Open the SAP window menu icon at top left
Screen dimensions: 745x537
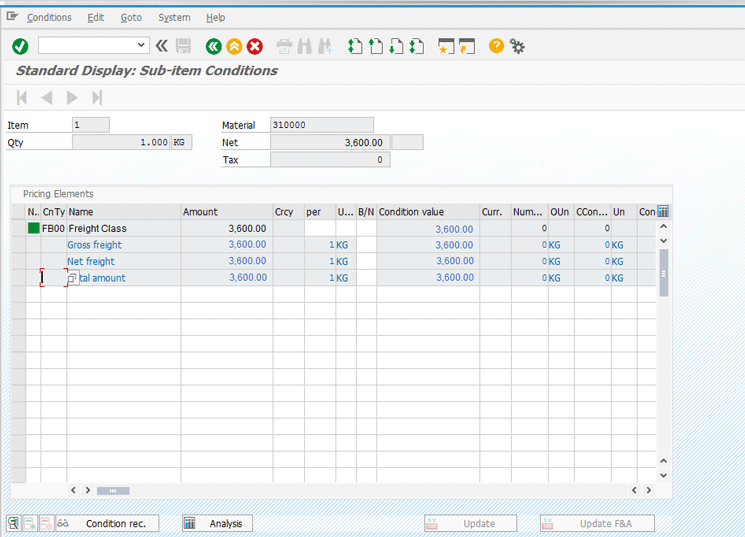point(12,17)
